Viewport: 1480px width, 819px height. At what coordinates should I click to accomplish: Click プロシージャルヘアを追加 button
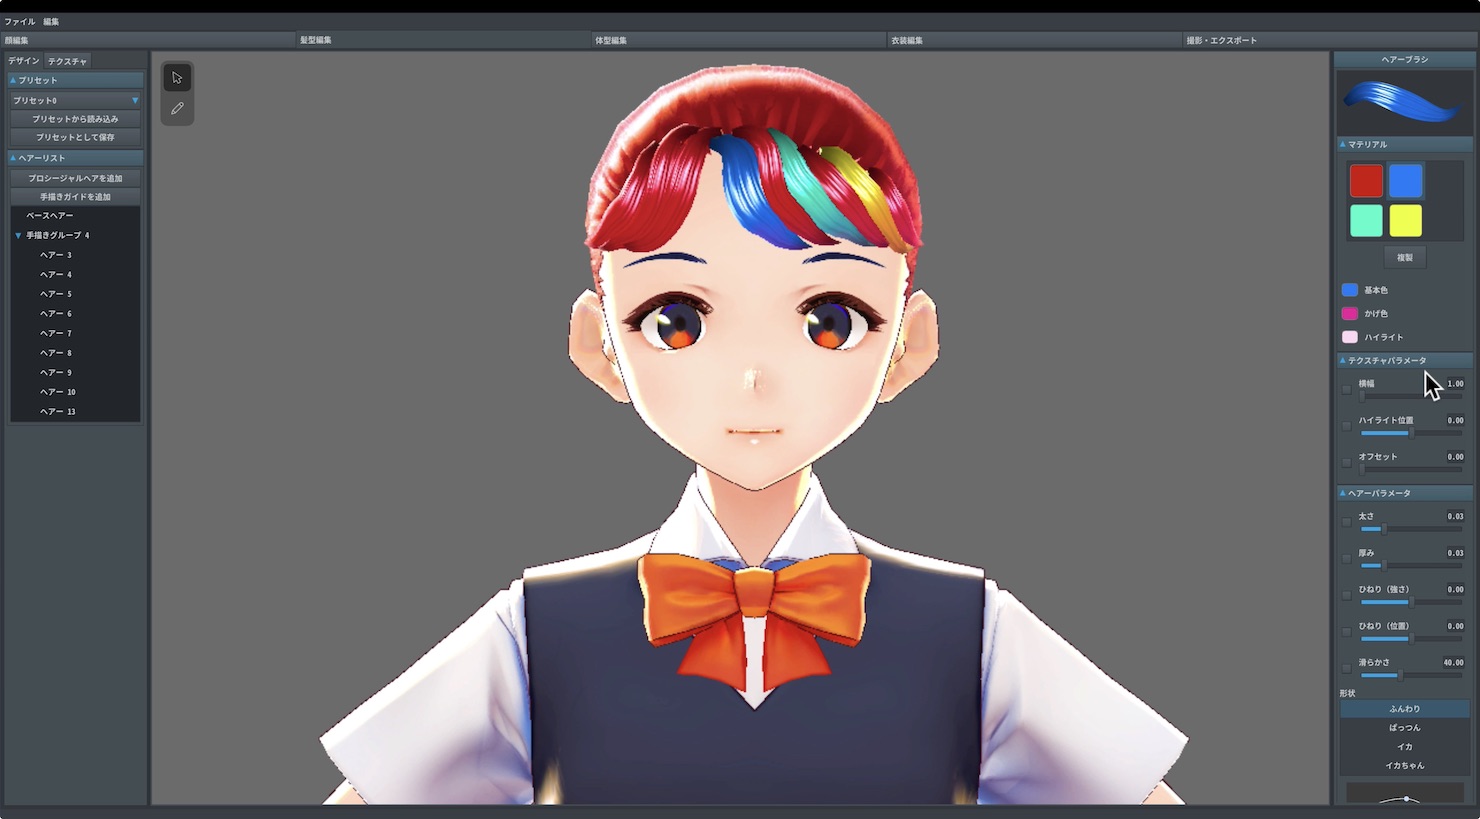pos(76,178)
